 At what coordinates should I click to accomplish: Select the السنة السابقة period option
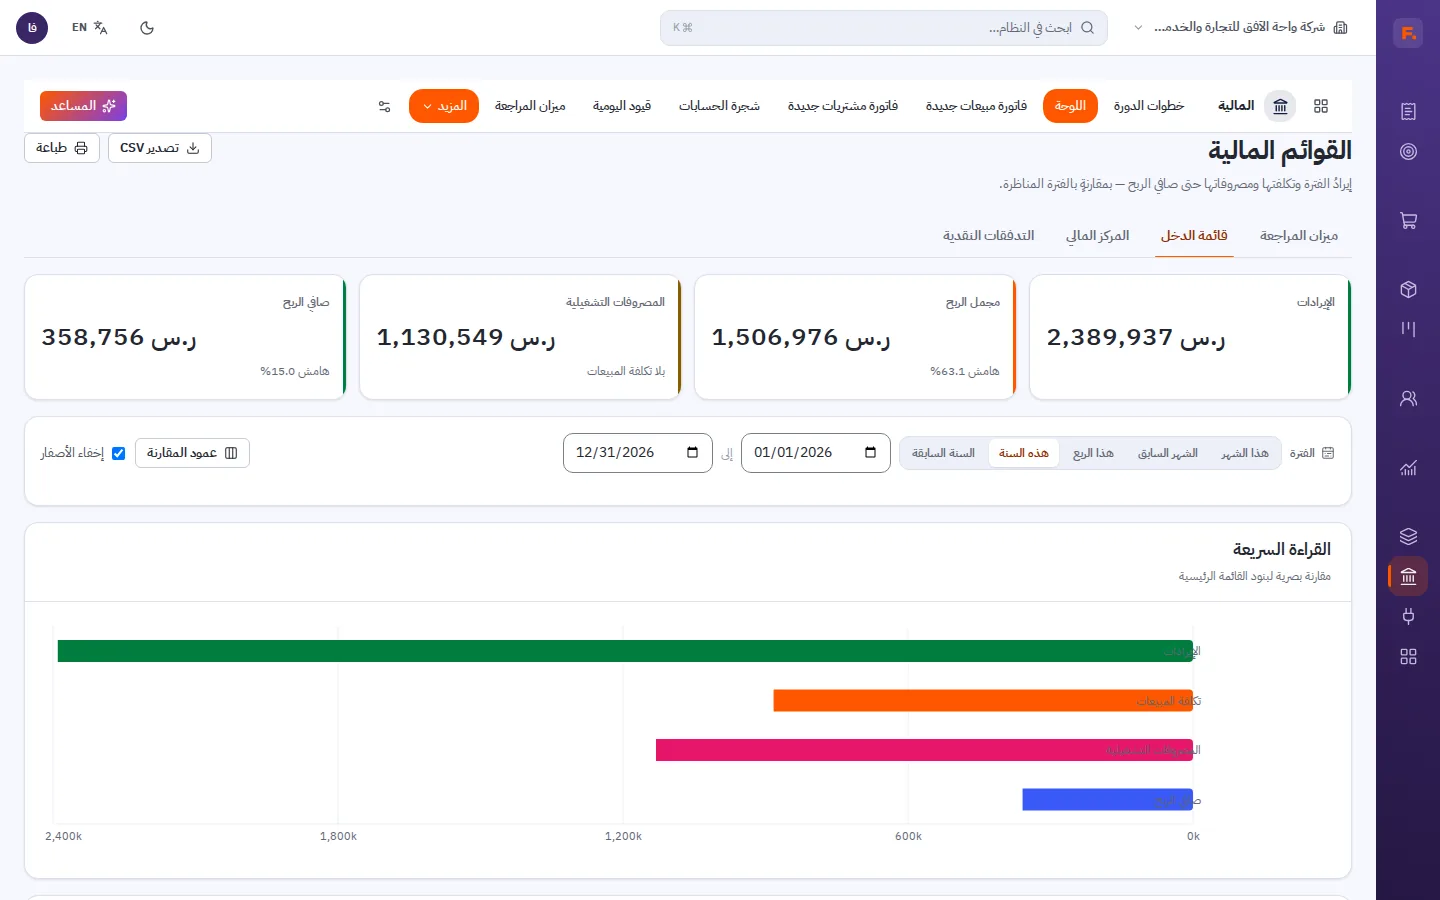943,453
